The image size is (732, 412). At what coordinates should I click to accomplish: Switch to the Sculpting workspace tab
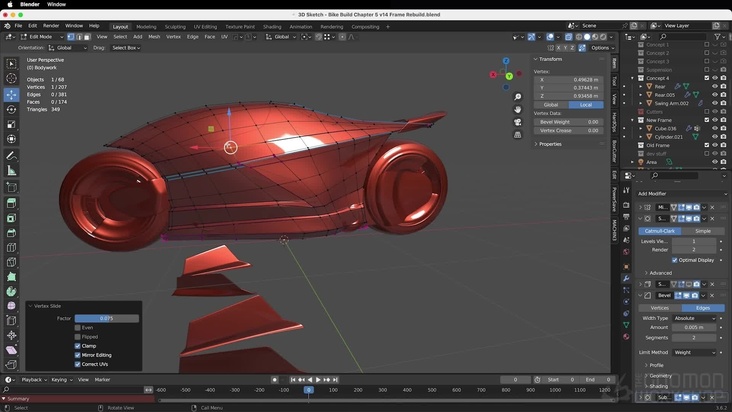coord(175,27)
